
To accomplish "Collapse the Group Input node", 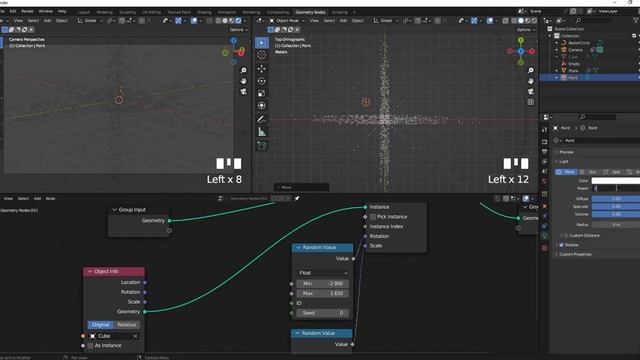I will [114, 210].
